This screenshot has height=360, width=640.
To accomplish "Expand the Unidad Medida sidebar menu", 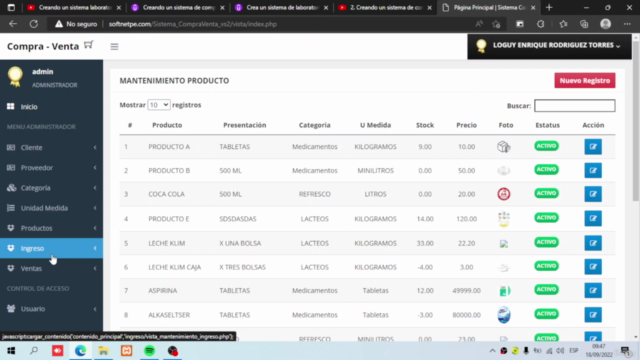I will 51,208.
